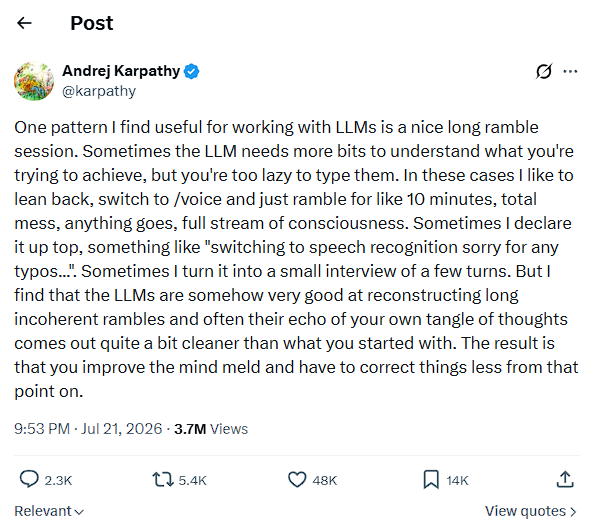Open the 9:53 PM timestamp link
Image resolution: width=596 pixels, height=529 pixels.
(x=42, y=429)
